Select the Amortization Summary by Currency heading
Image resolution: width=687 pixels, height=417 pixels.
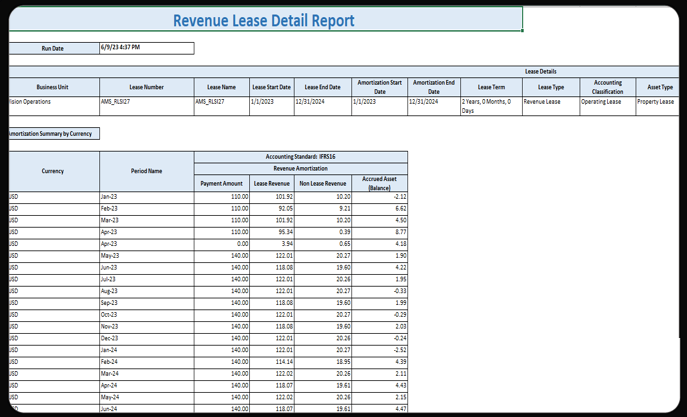point(53,133)
